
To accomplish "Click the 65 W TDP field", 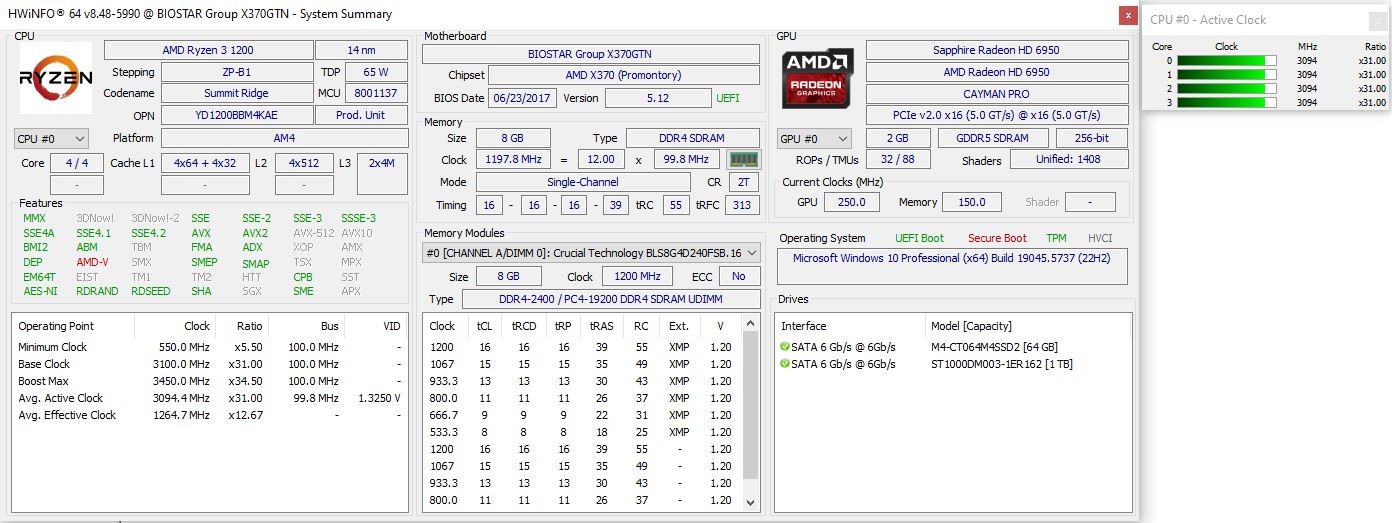I will click(376, 72).
